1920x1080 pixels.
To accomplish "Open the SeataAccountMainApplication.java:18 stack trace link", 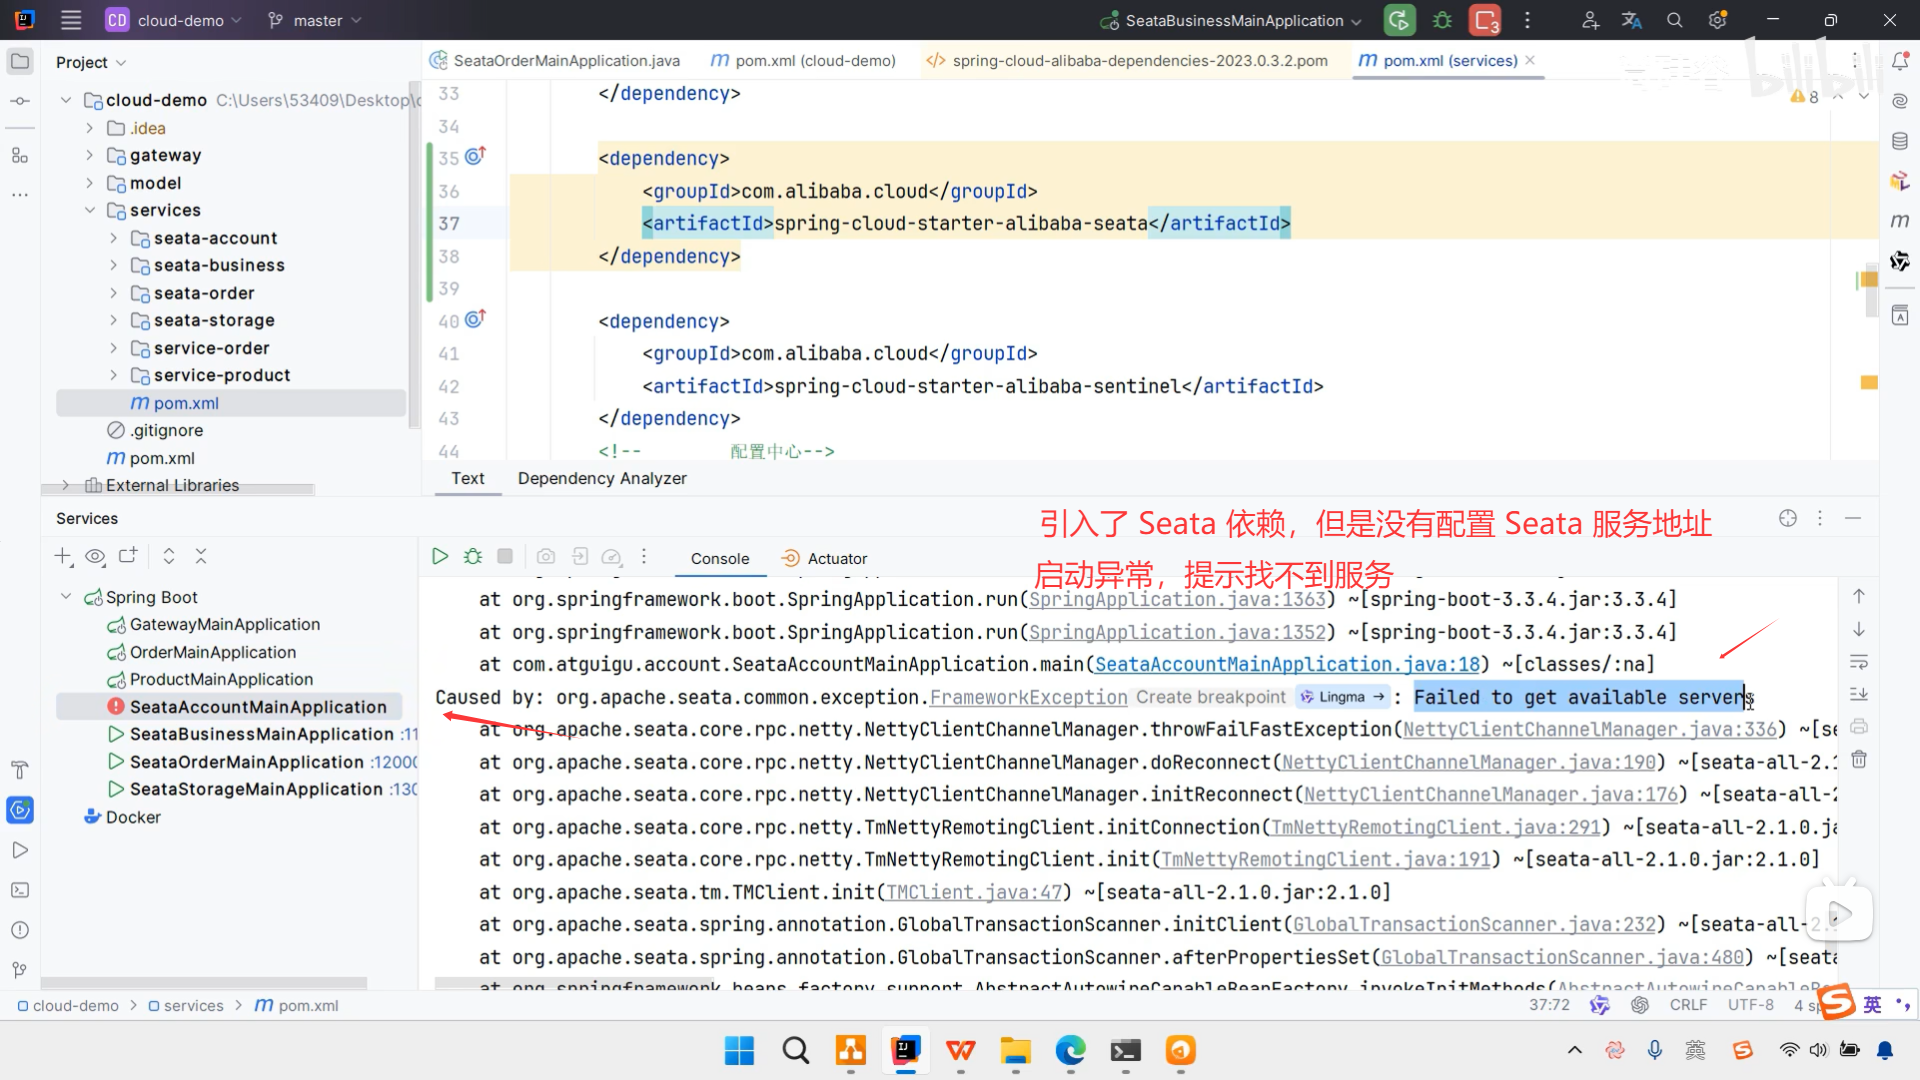I will point(1286,665).
